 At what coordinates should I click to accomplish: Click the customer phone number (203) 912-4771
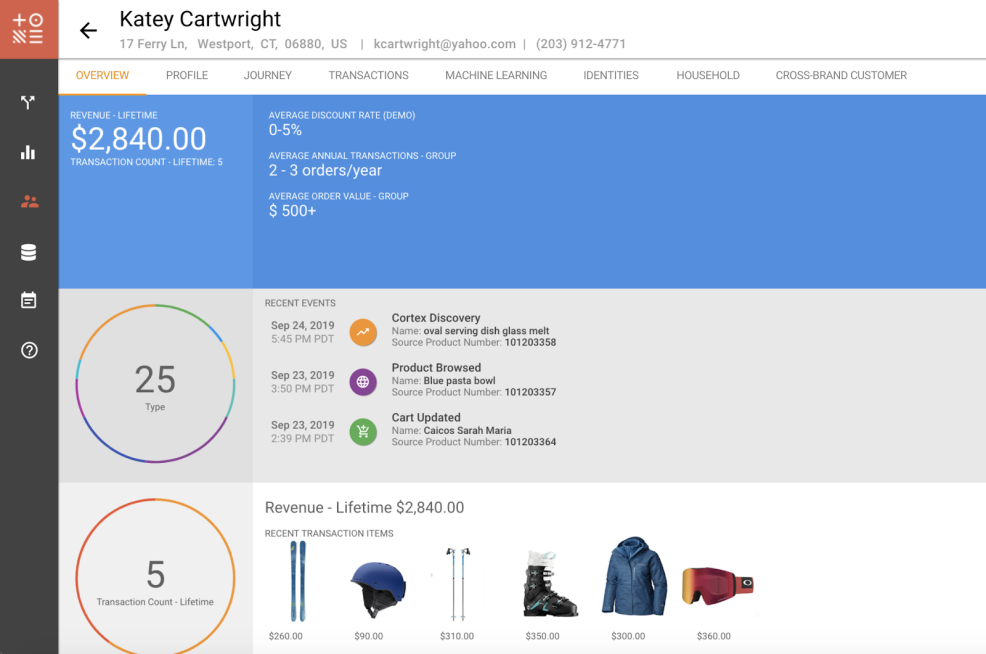[581, 44]
